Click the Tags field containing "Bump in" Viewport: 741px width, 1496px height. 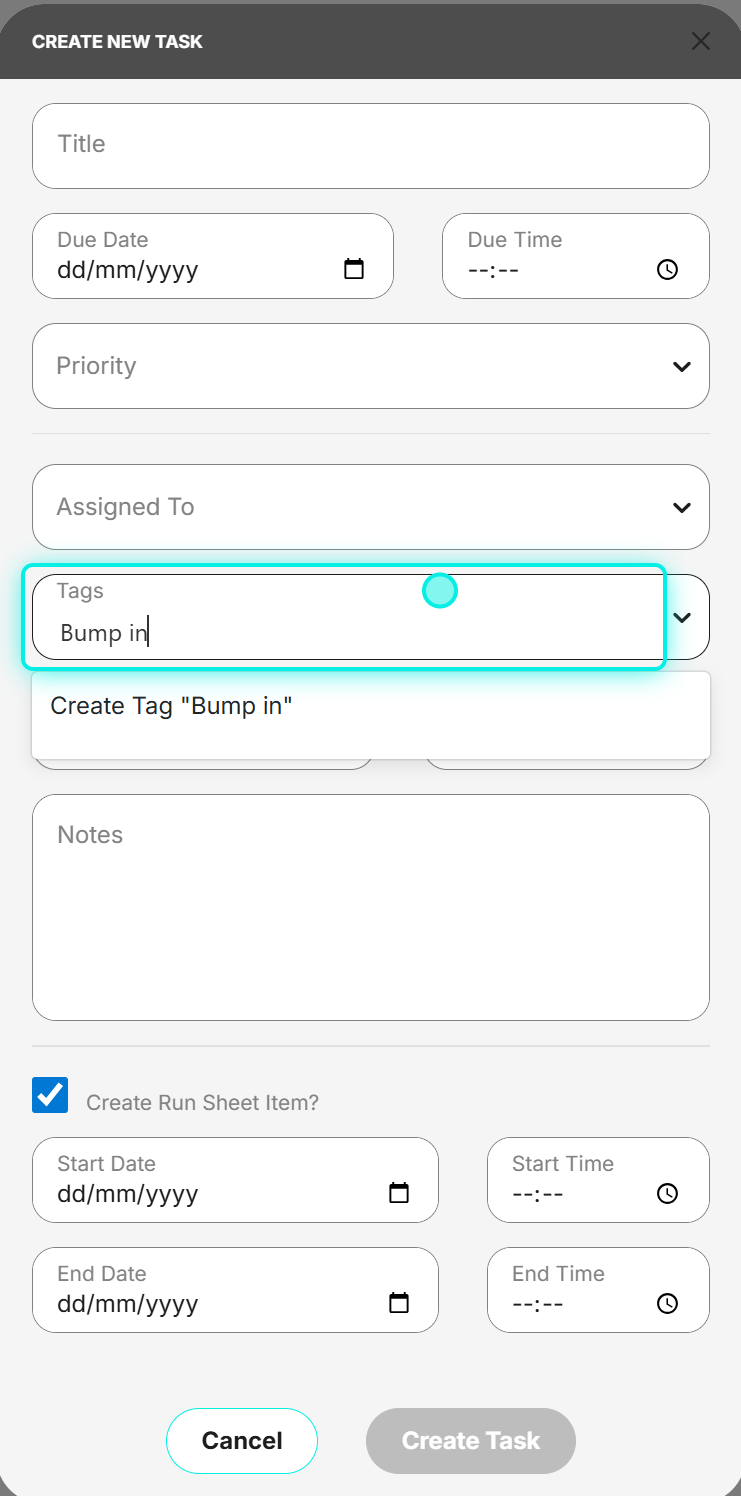(x=346, y=617)
